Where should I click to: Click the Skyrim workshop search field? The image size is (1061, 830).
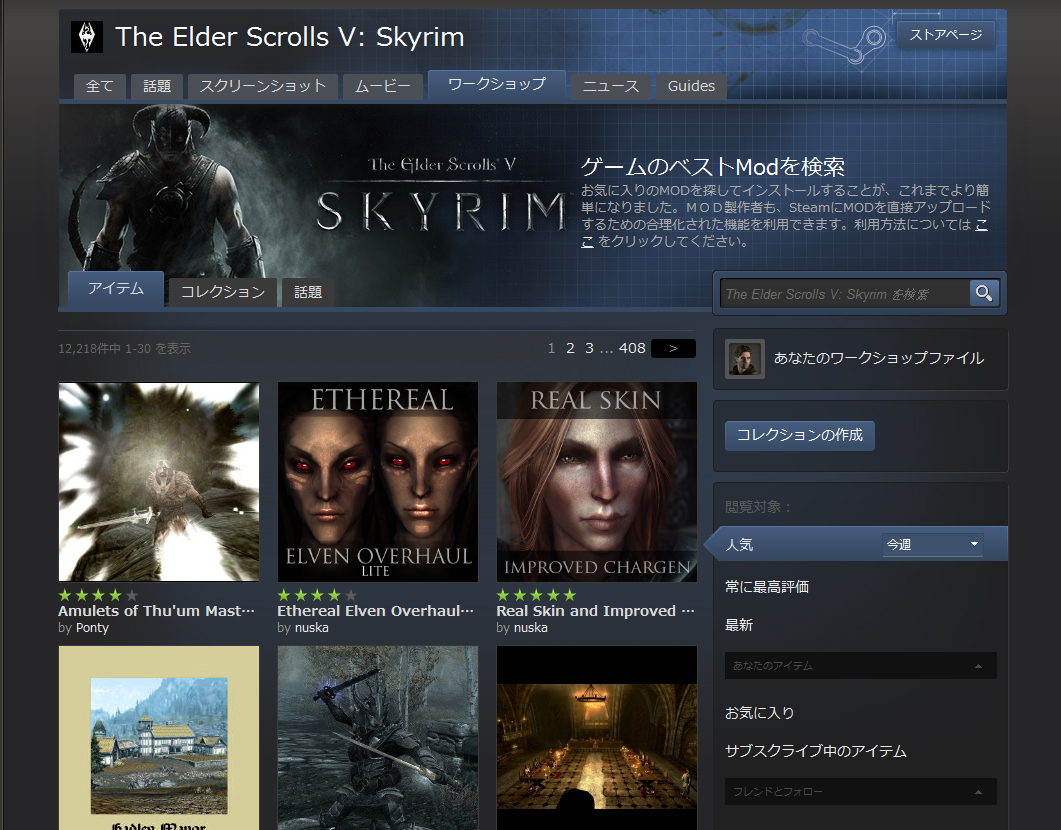coord(844,294)
